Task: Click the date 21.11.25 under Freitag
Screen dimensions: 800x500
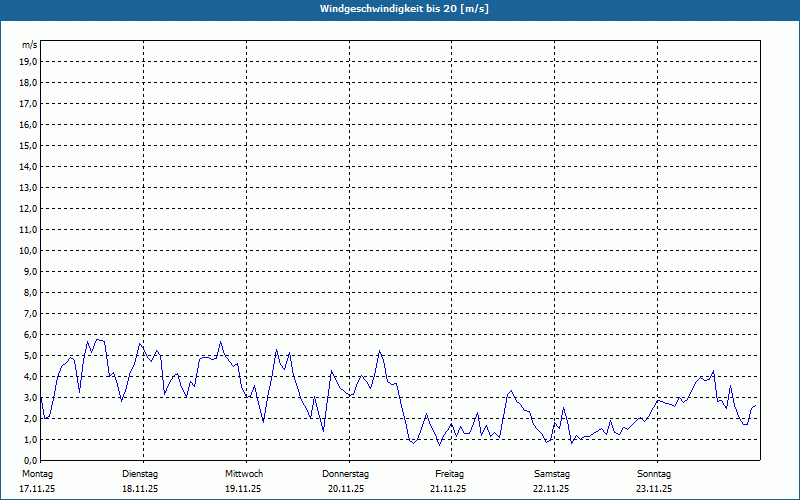Action: (449, 489)
